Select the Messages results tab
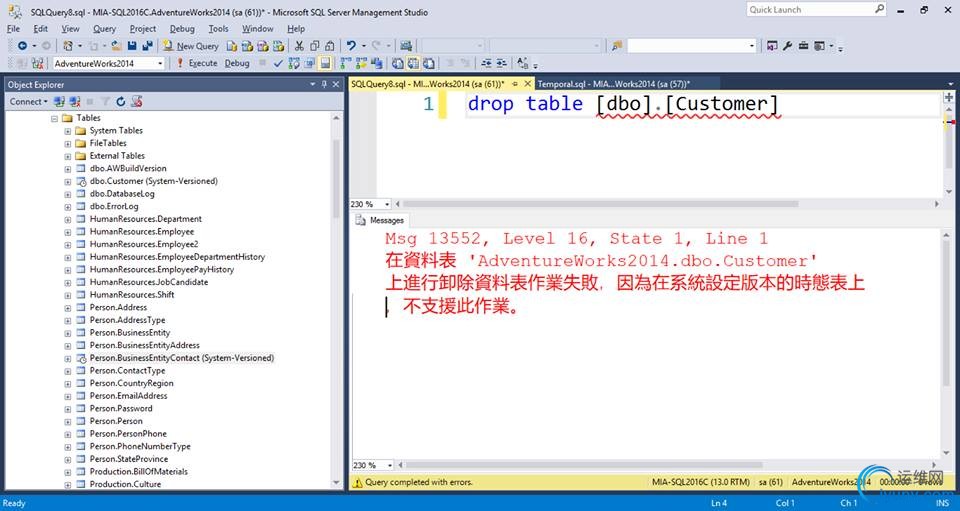Viewport: 960px width, 511px height. point(380,220)
